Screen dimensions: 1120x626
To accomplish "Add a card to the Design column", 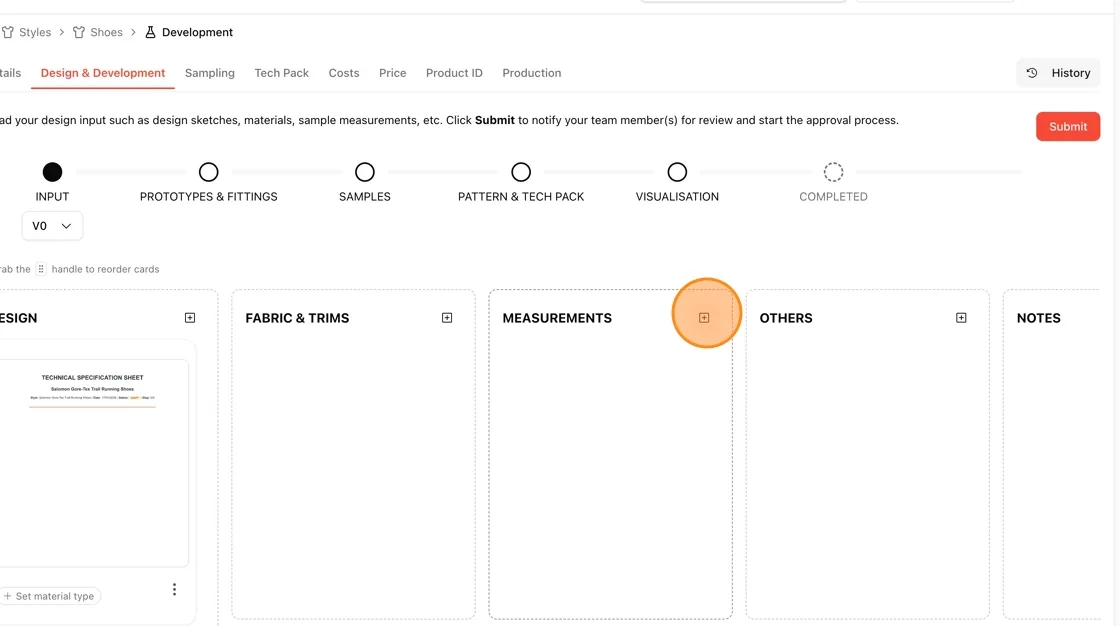I will click(x=190, y=317).
